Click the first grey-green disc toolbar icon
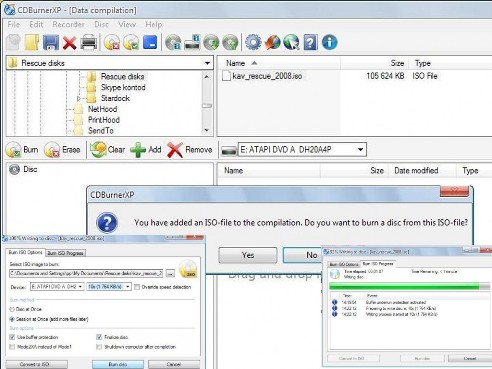Viewport: 492px width, 369px height. (x=211, y=43)
